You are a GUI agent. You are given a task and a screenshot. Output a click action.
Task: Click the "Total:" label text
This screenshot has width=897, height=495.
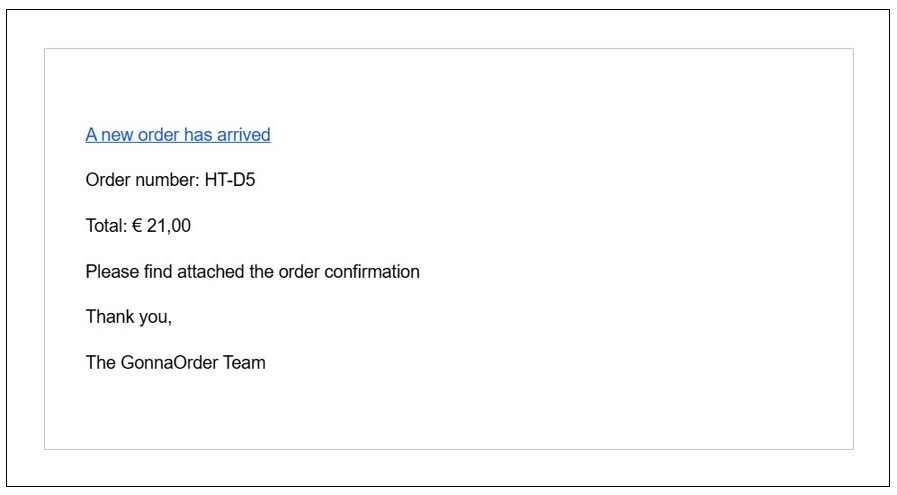pos(106,226)
